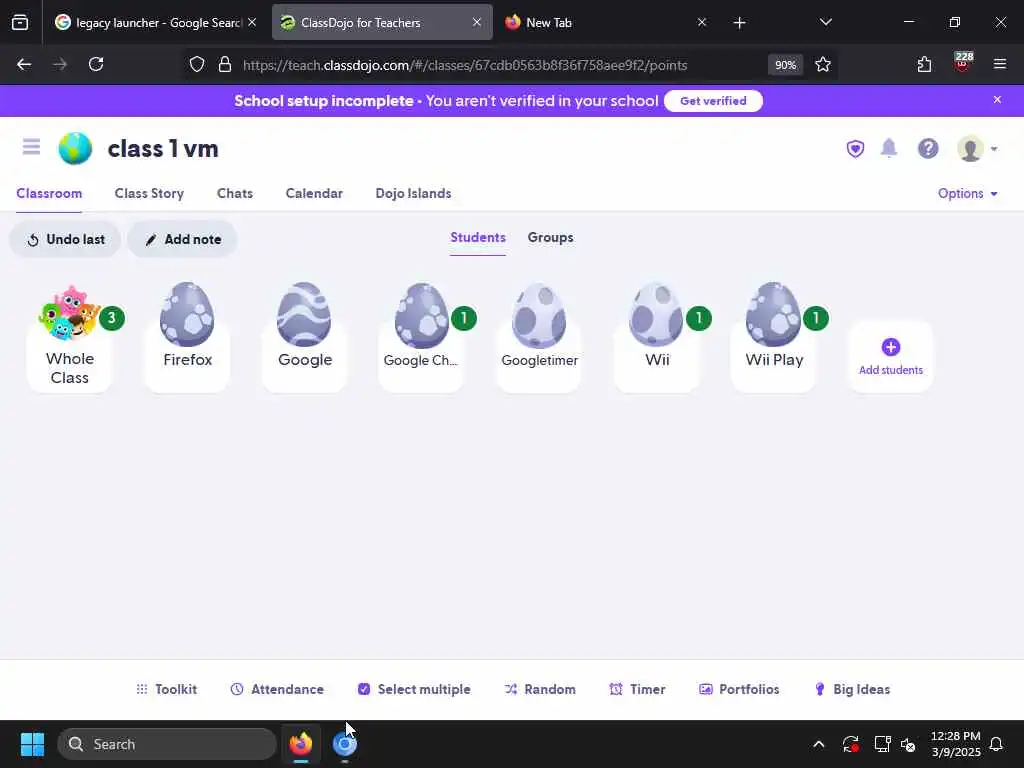Click the Random shuffle button

(540, 690)
